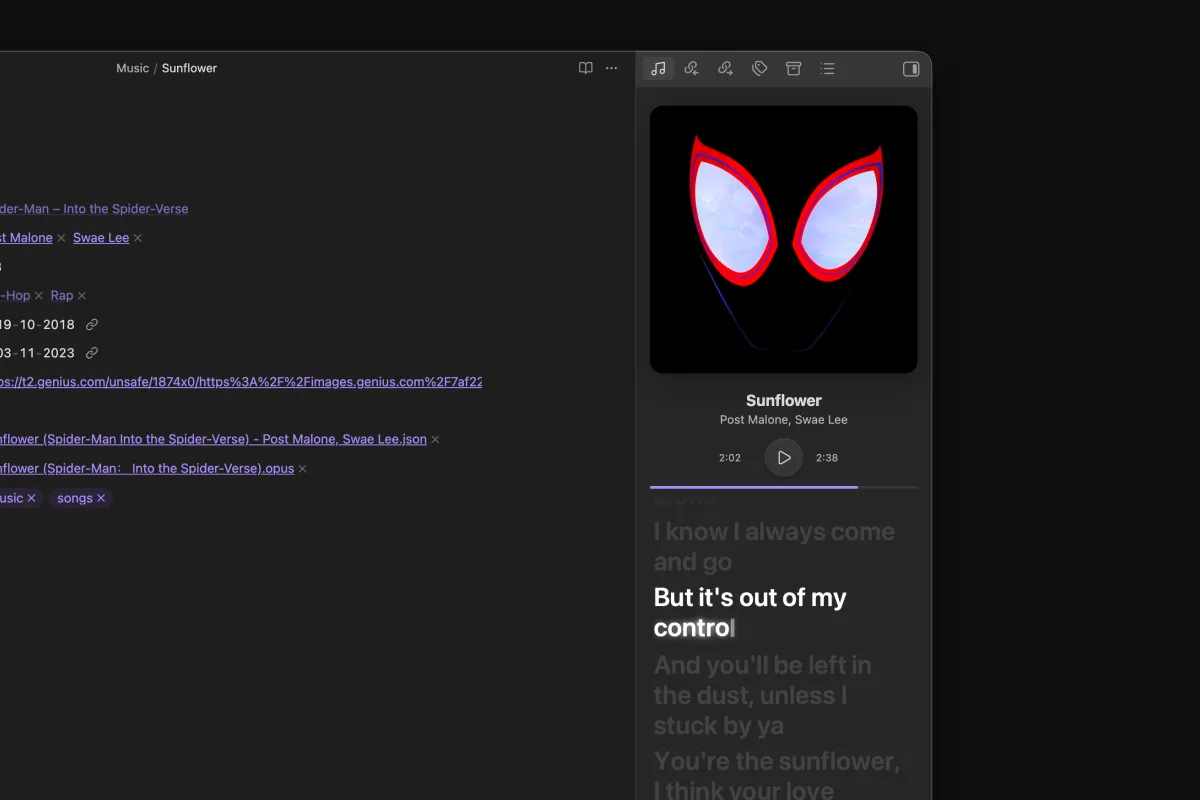
Task: Open the link icon beside 03-11-2023
Action: tap(92, 353)
